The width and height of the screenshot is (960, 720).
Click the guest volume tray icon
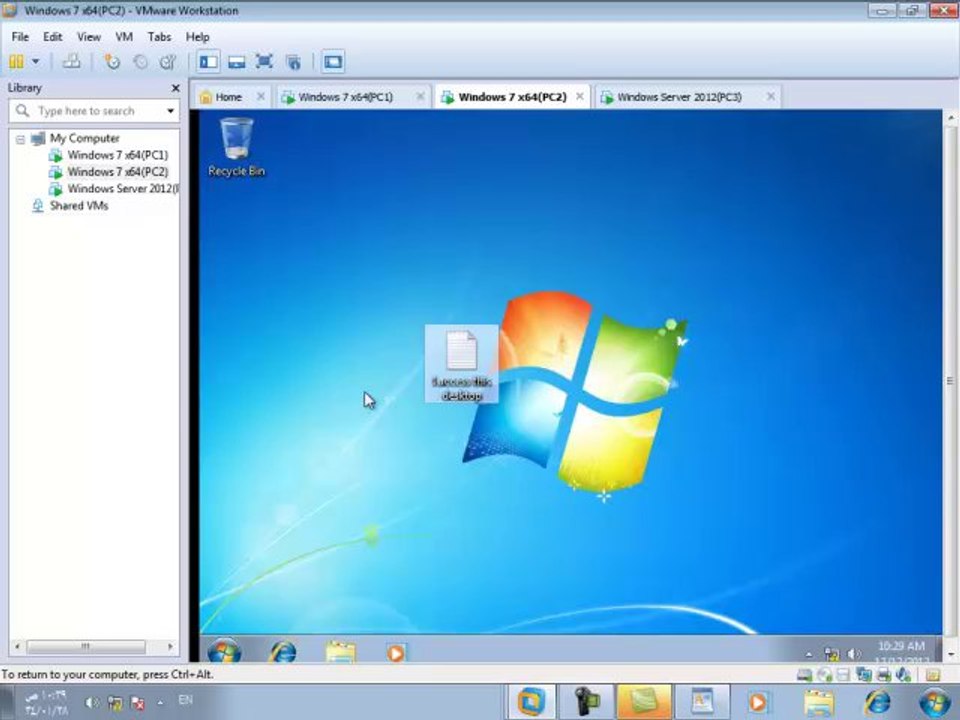pyautogui.click(x=853, y=654)
